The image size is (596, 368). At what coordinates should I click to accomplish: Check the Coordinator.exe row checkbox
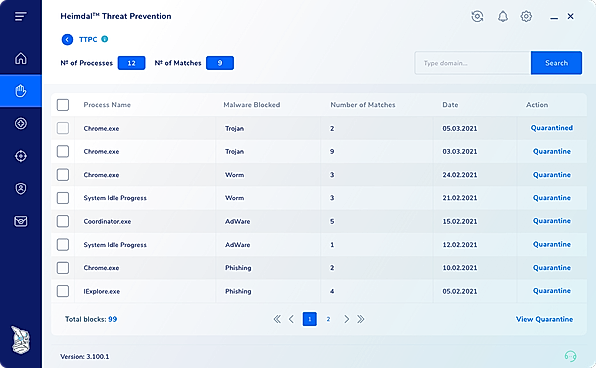tap(63, 221)
